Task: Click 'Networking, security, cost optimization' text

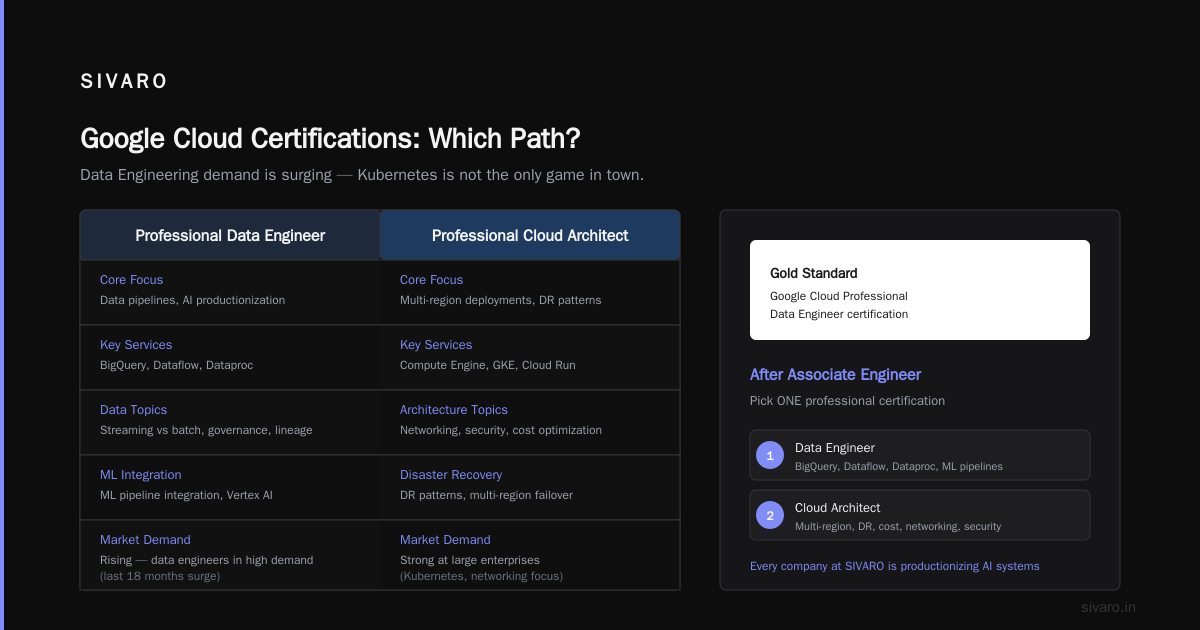Action: tap(500, 430)
